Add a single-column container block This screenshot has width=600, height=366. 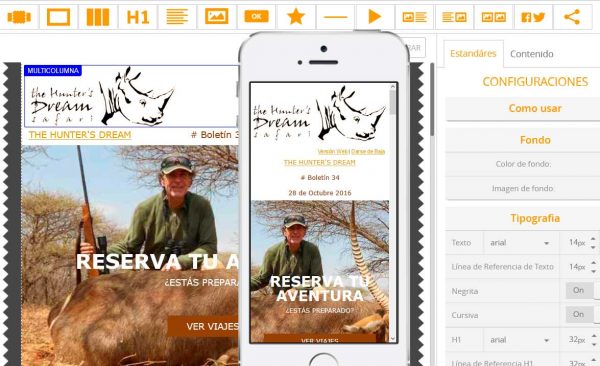(58, 17)
